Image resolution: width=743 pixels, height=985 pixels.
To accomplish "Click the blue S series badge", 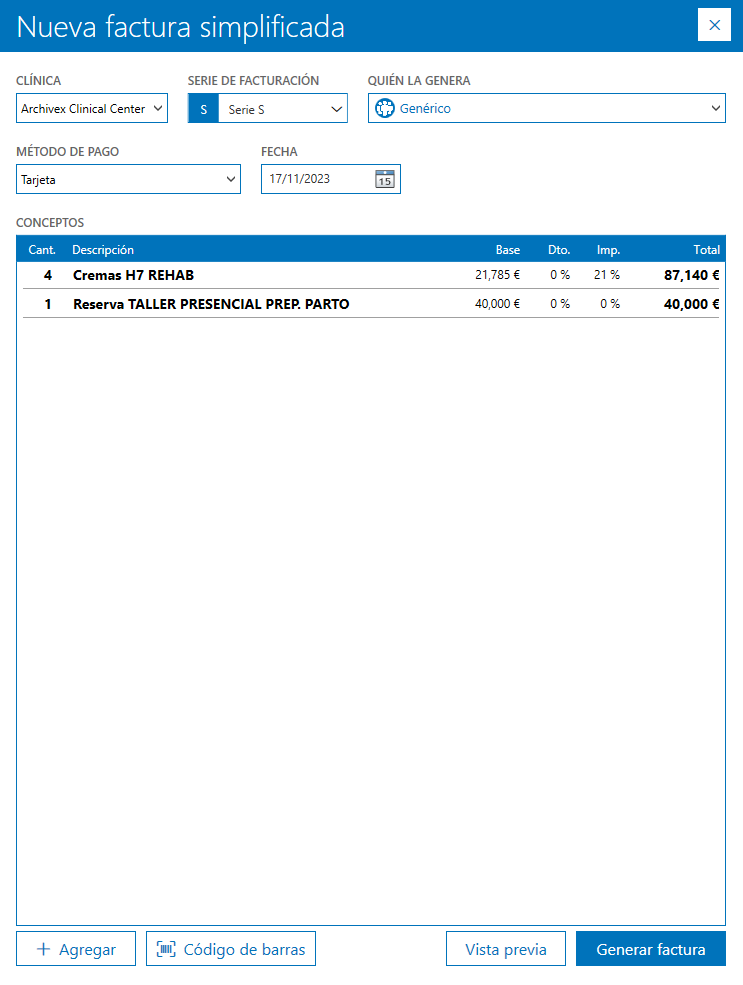I will pyautogui.click(x=203, y=109).
